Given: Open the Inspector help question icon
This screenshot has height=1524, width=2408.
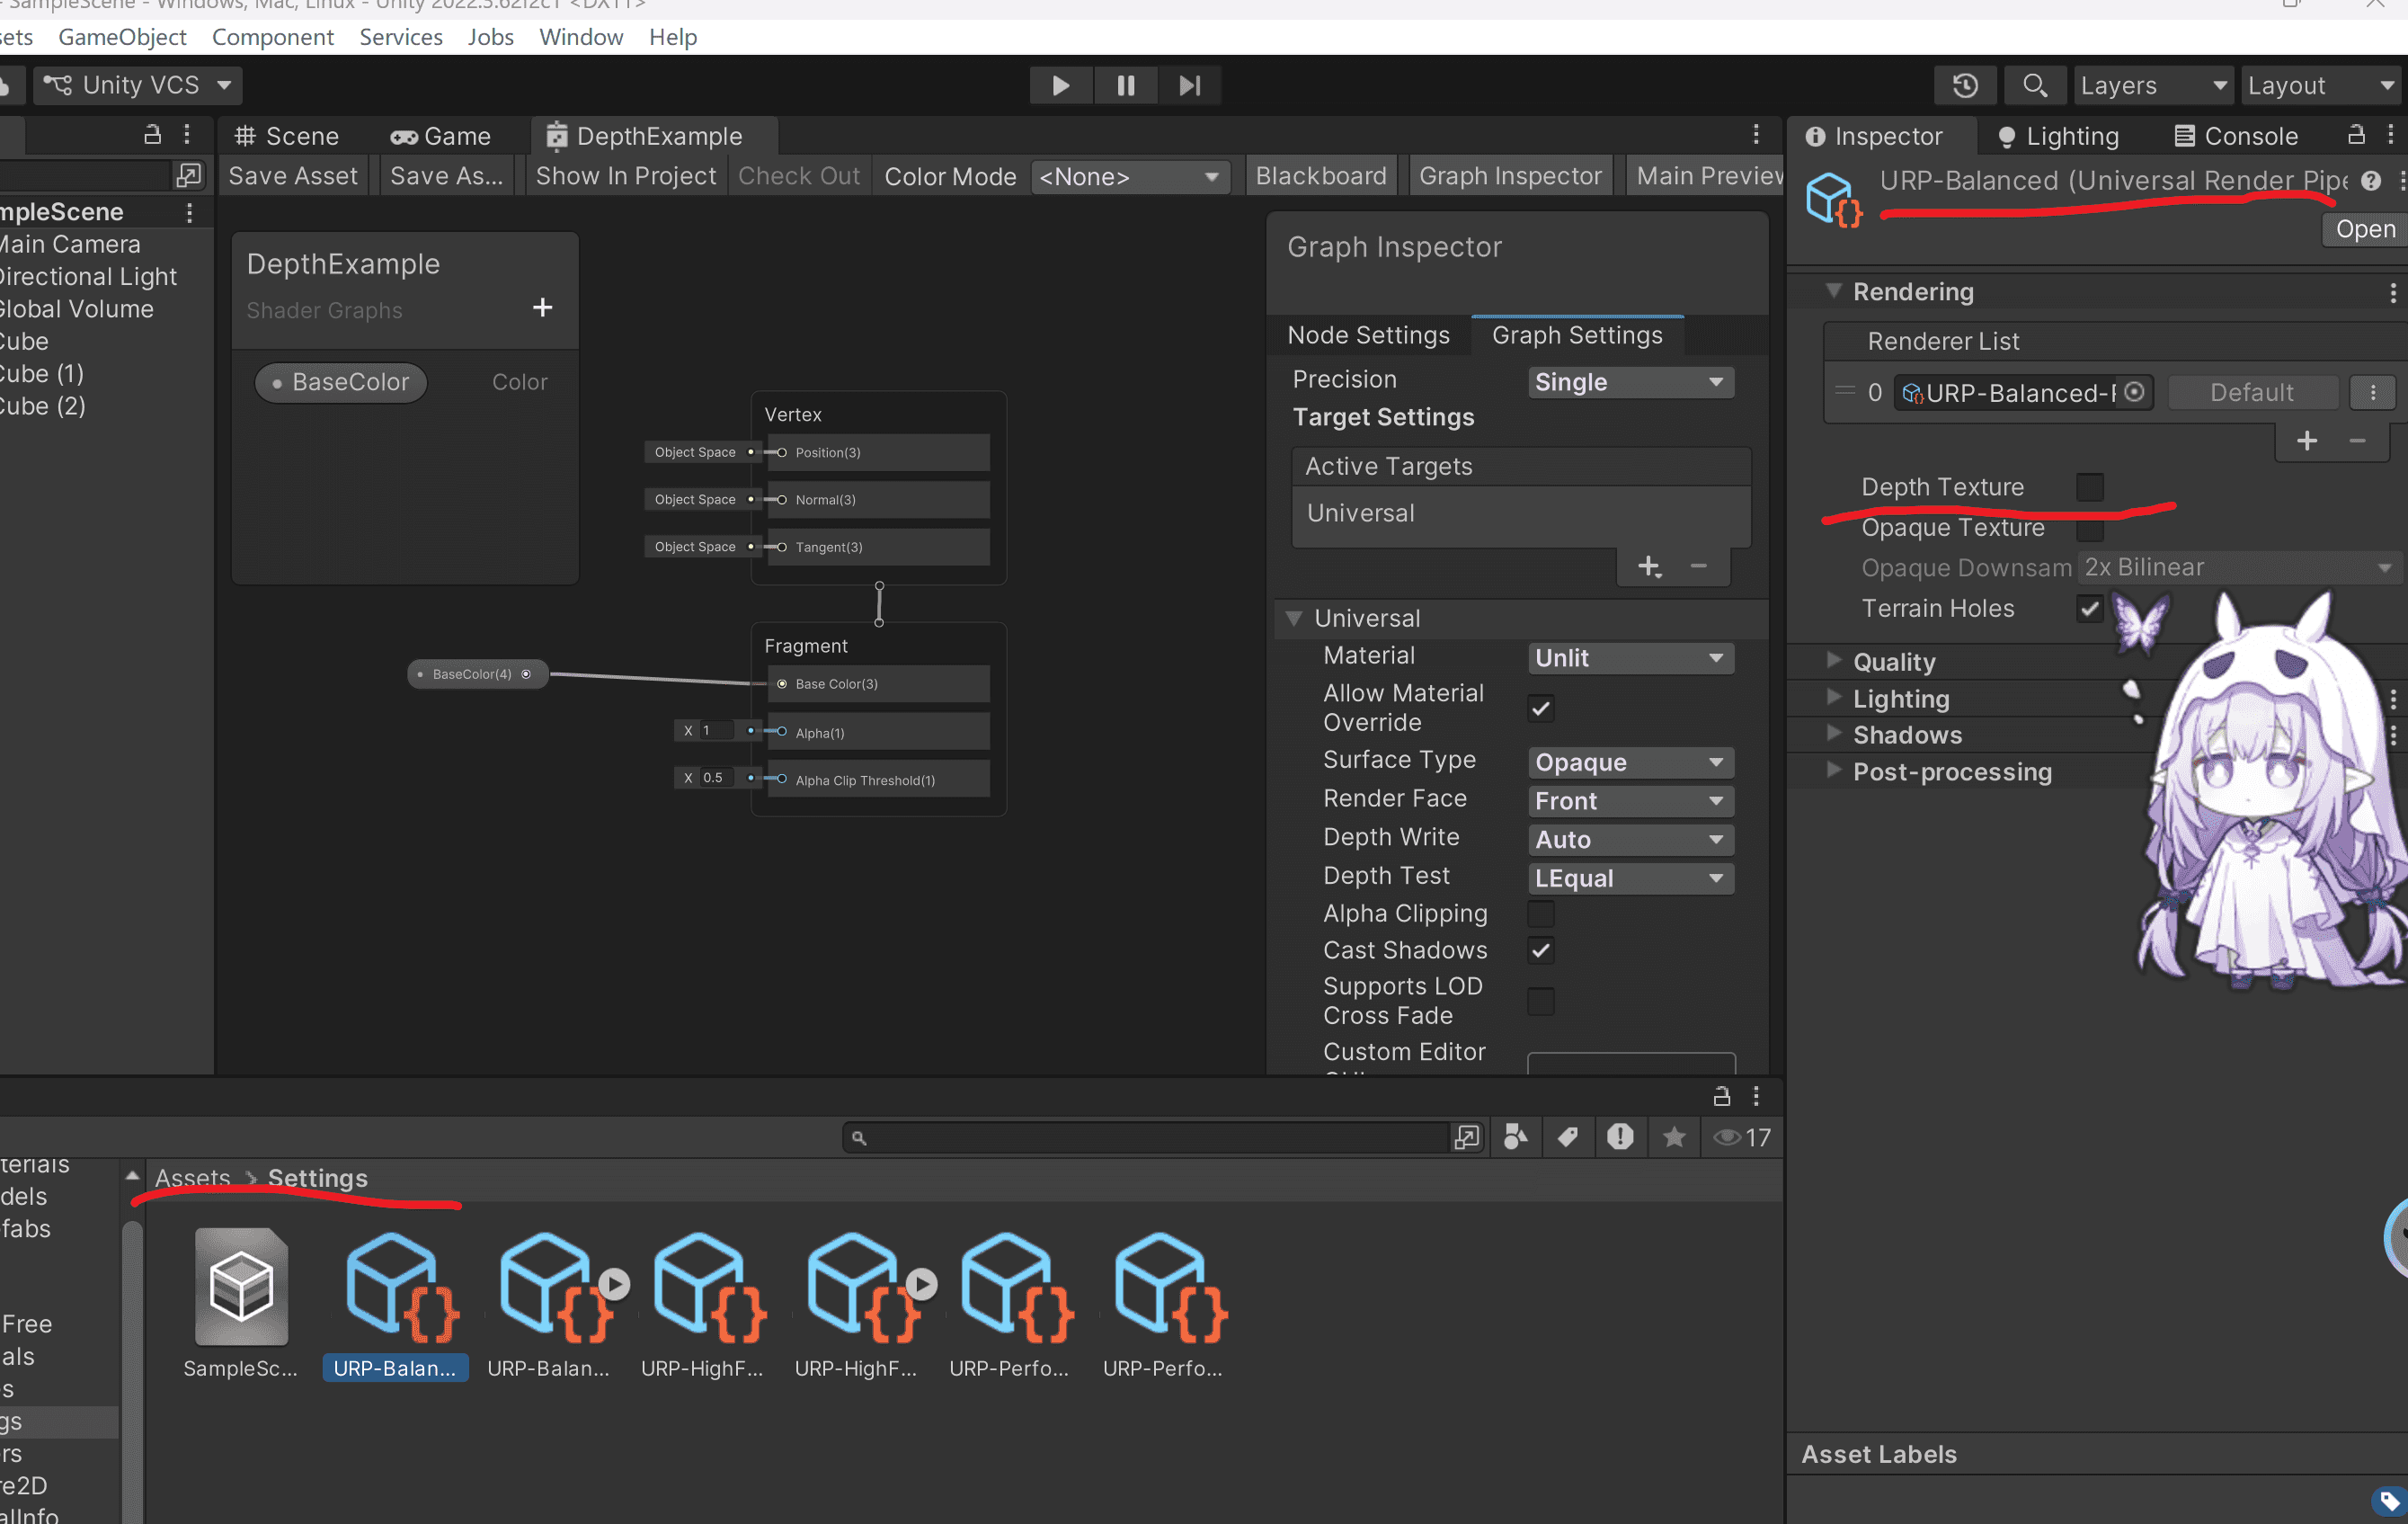Looking at the screenshot, I should click(2371, 181).
